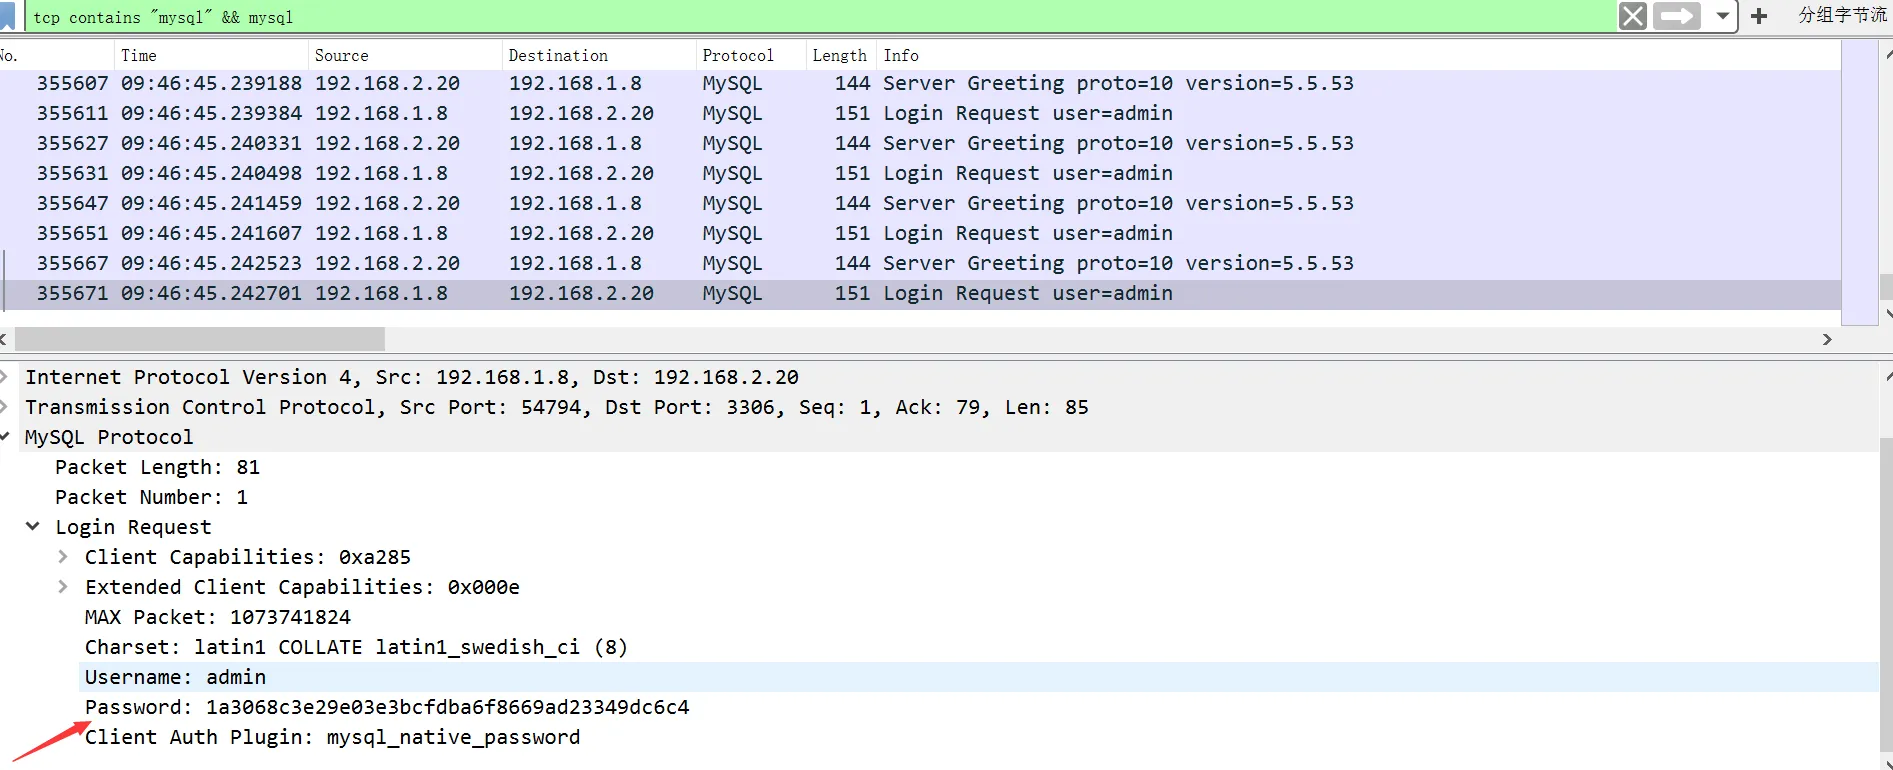Apply the display filter using the arrow icon
The width and height of the screenshot is (1893, 770).
(x=1677, y=16)
